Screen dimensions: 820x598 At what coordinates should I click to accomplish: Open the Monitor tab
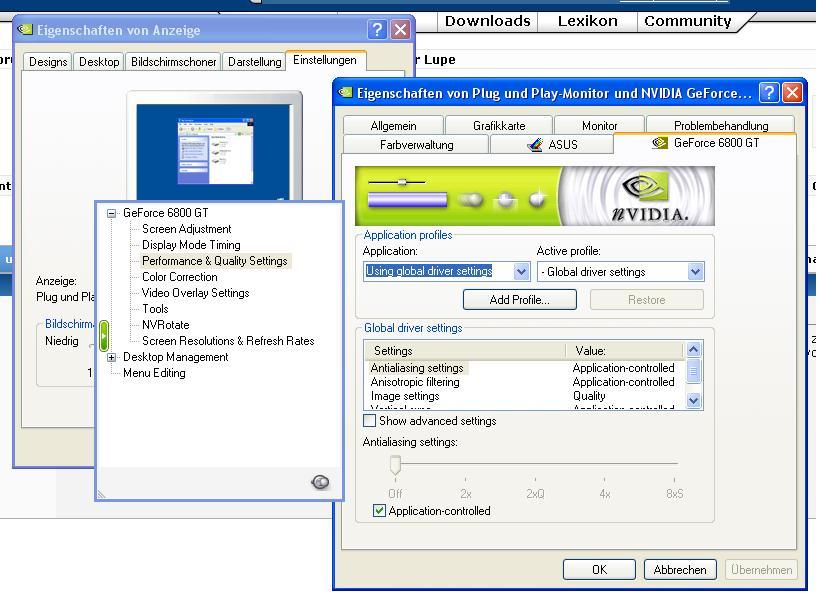point(599,126)
